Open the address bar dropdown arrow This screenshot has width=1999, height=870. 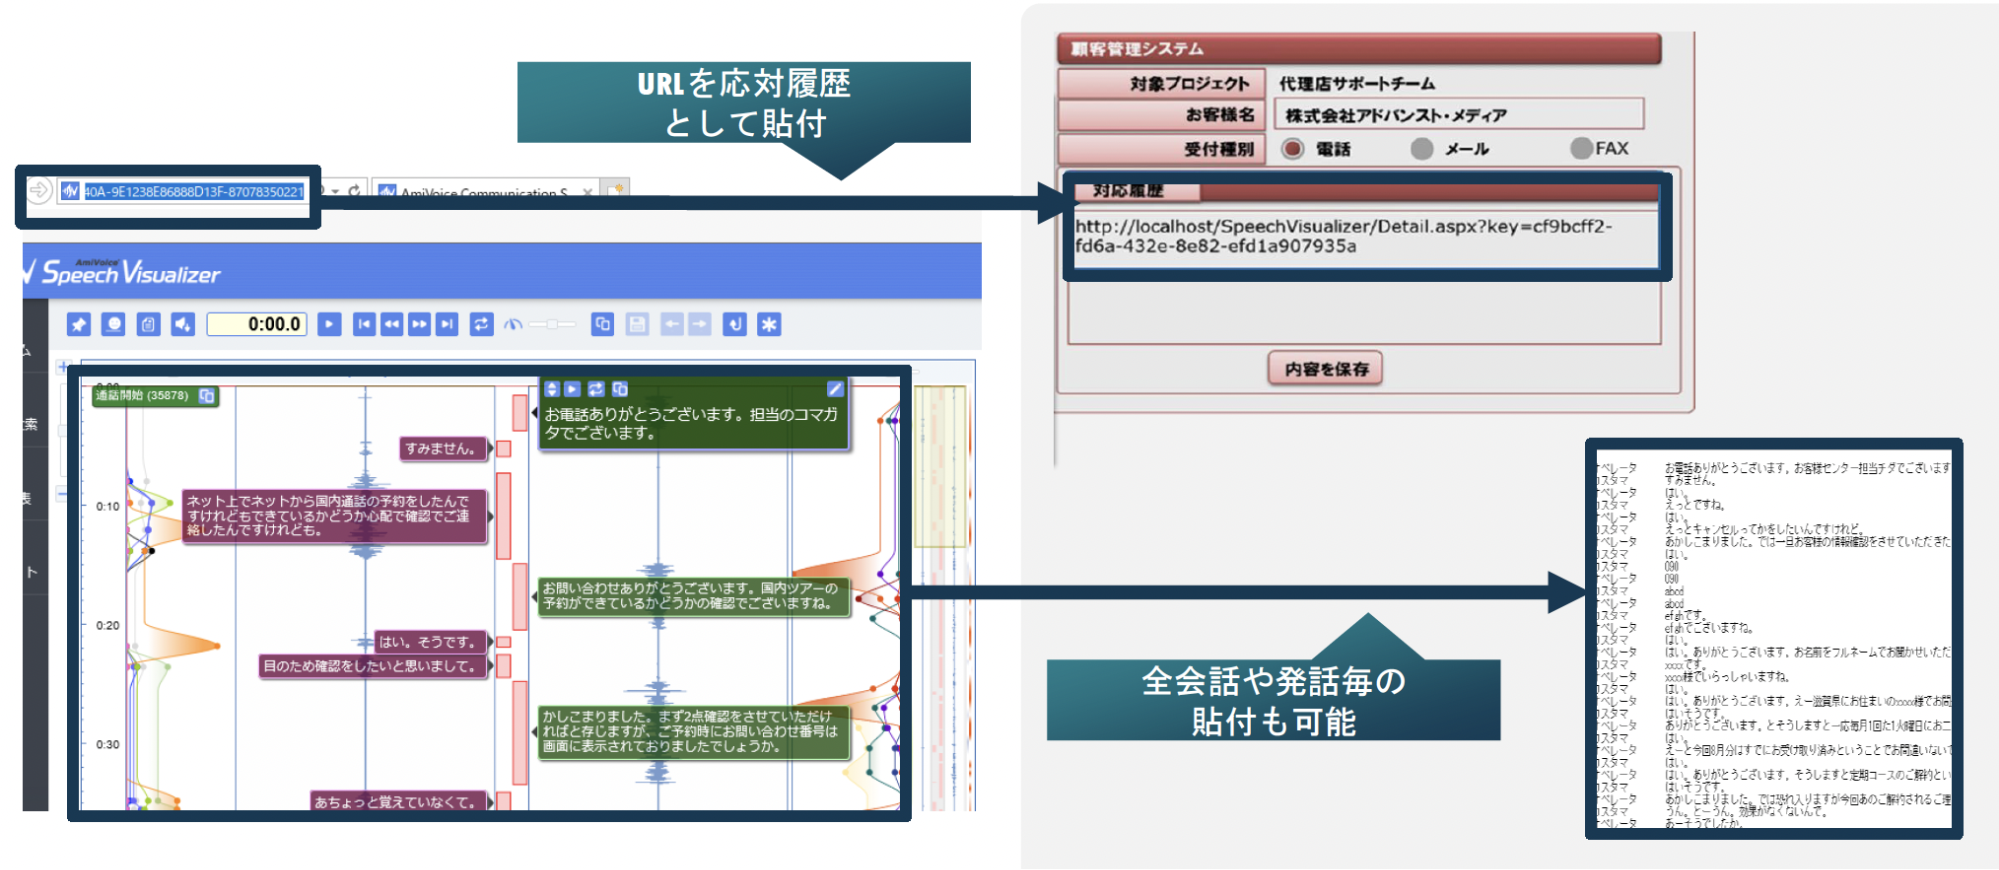click(336, 191)
